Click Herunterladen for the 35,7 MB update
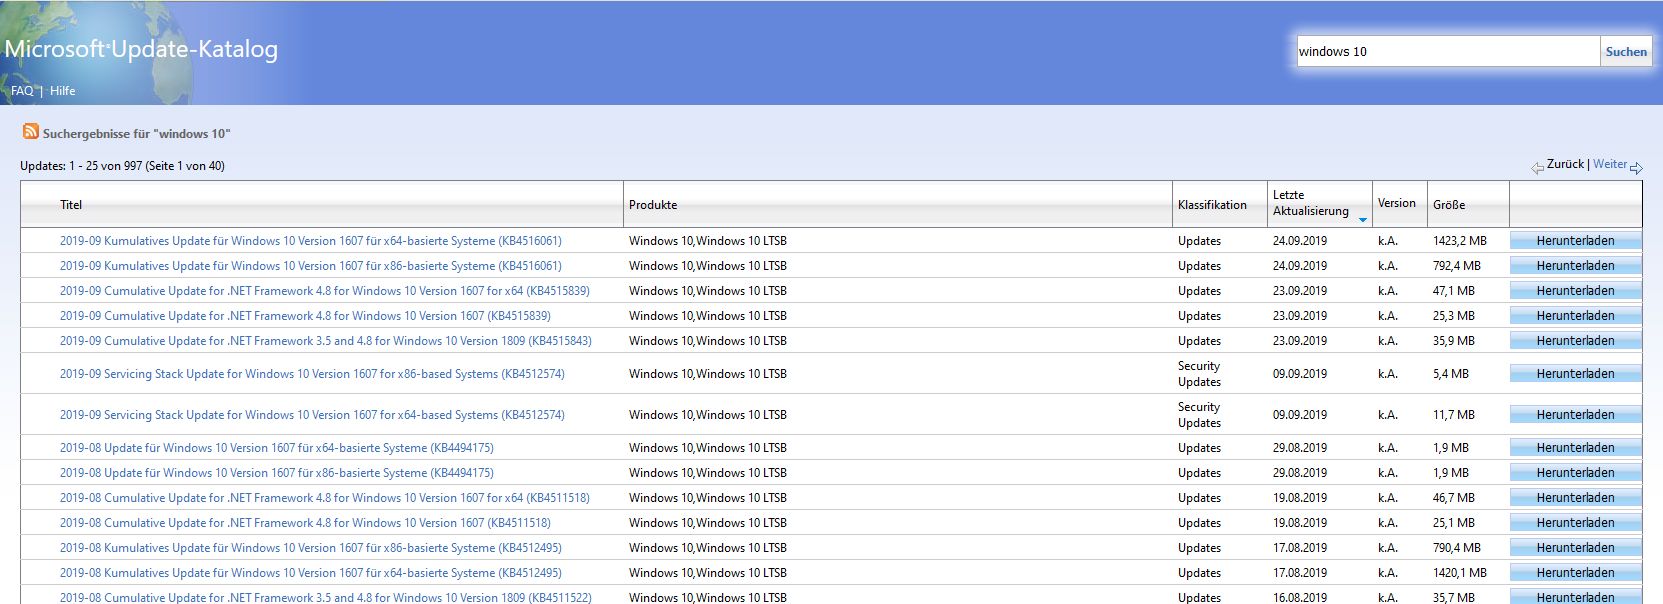 [x=1576, y=598]
